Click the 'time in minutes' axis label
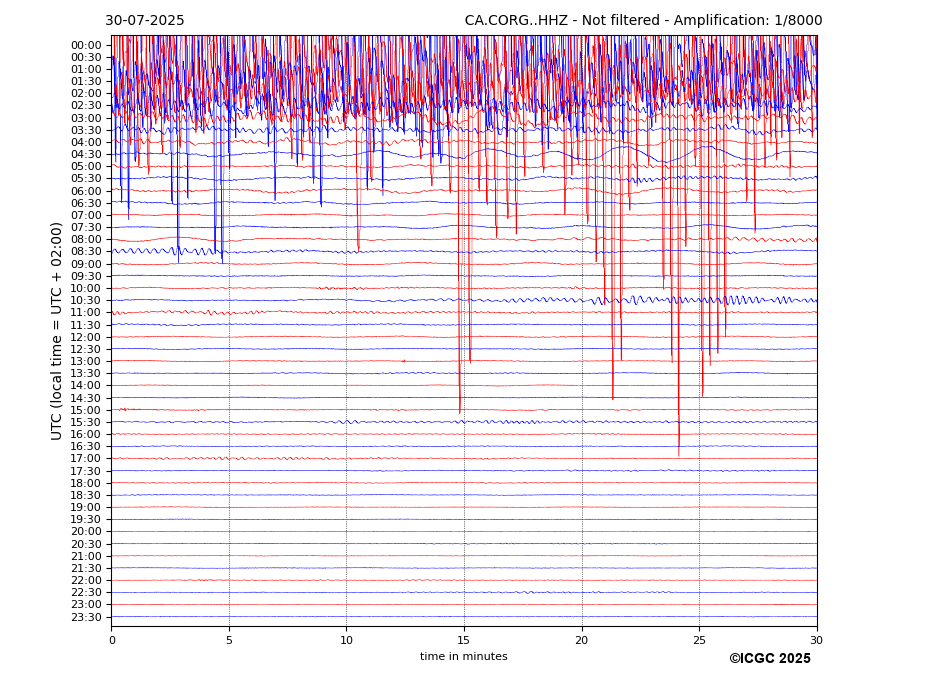The image size is (927, 696). click(464, 656)
